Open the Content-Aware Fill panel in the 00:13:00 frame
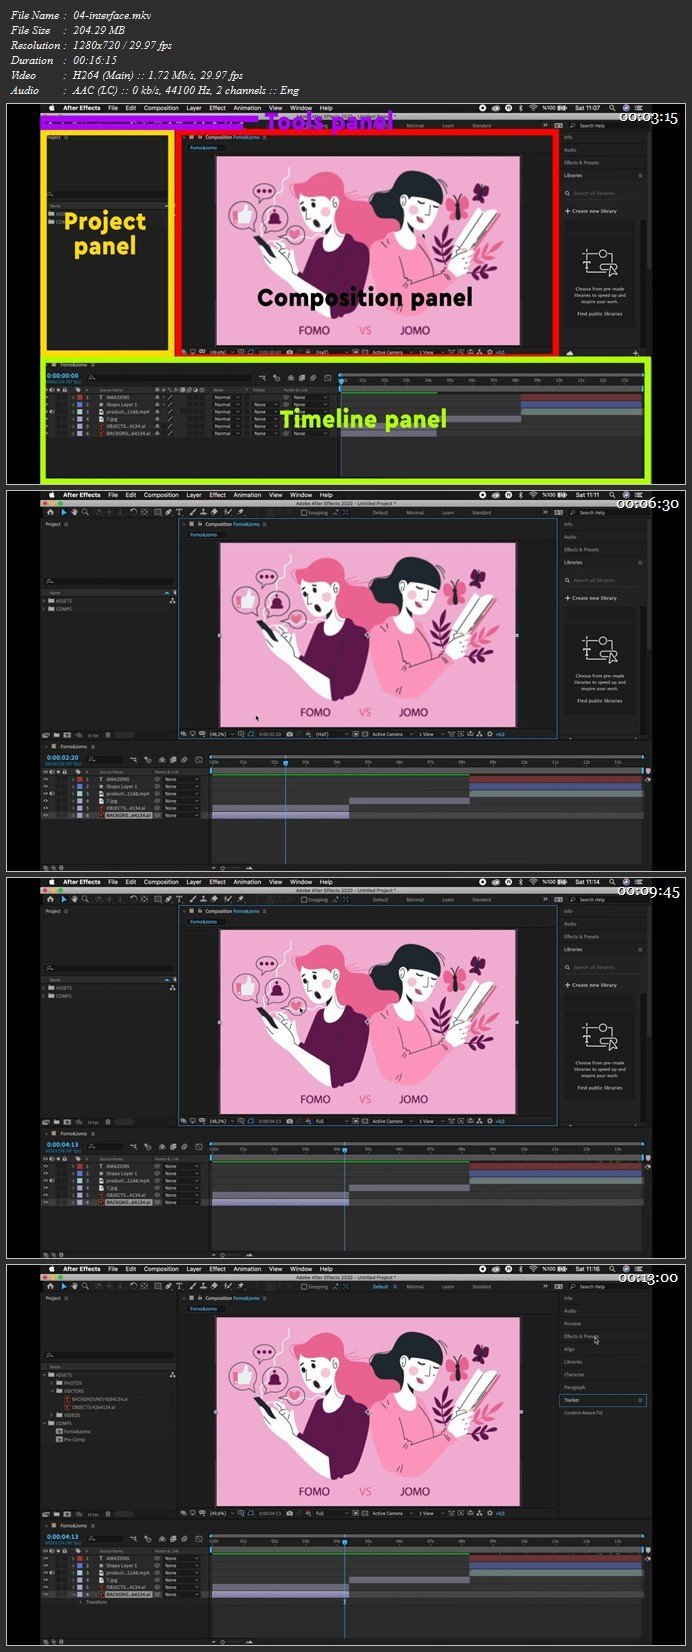692x1652 pixels. pyautogui.click(x=583, y=1413)
